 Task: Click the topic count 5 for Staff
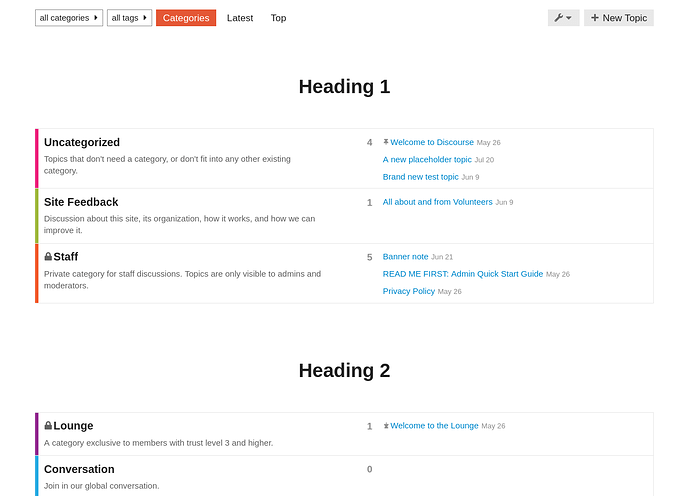click(370, 257)
